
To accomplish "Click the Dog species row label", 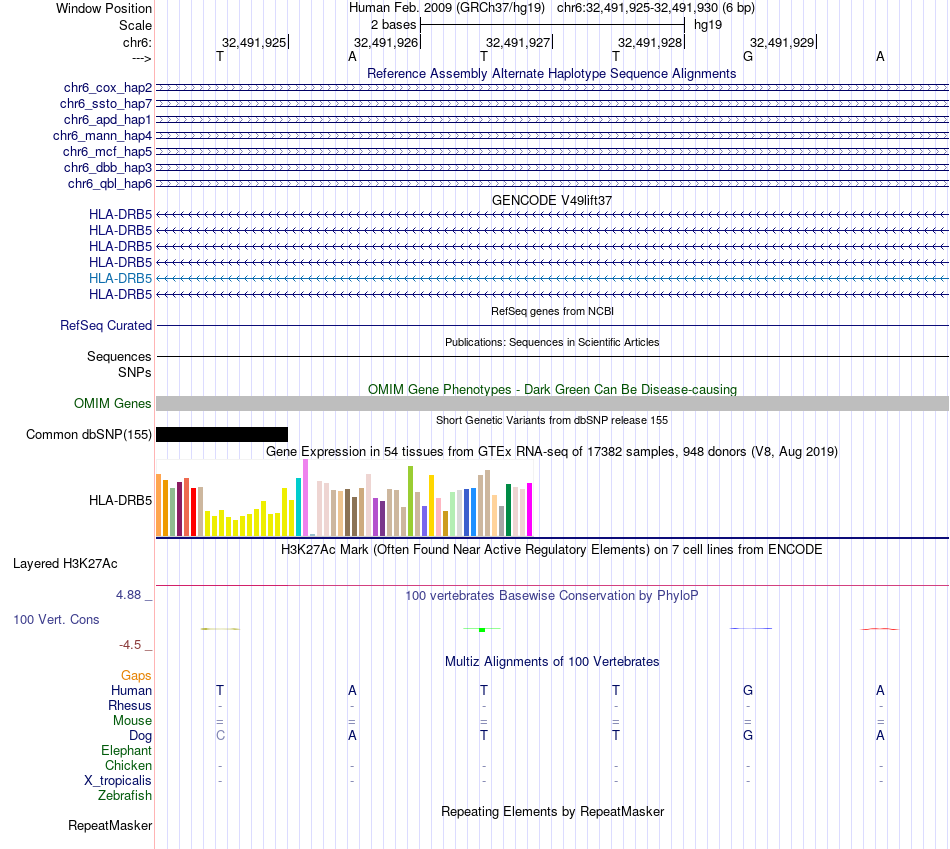I will [140, 736].
